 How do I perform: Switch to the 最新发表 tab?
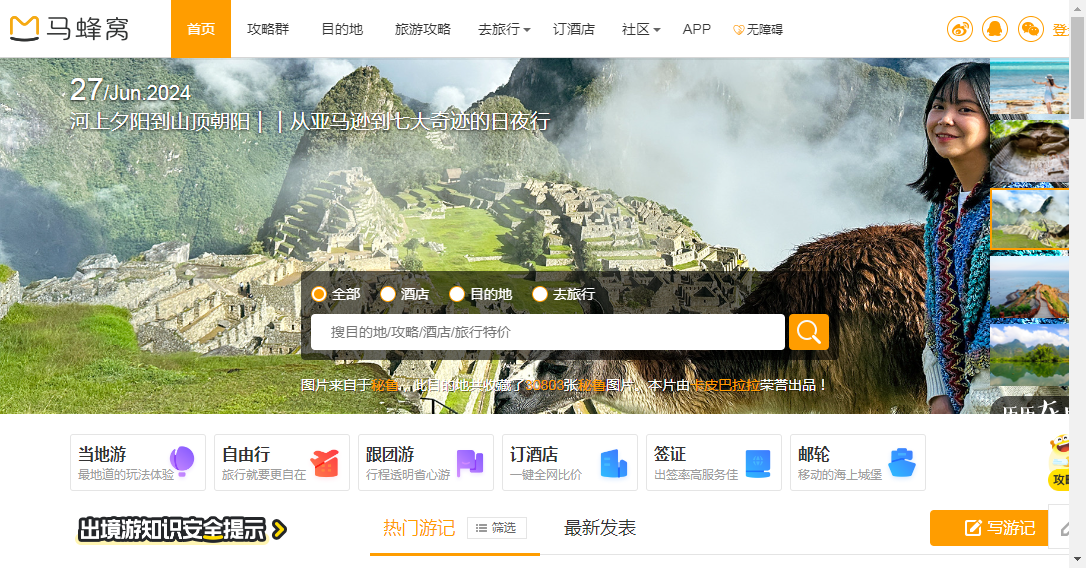click(600, 528)
